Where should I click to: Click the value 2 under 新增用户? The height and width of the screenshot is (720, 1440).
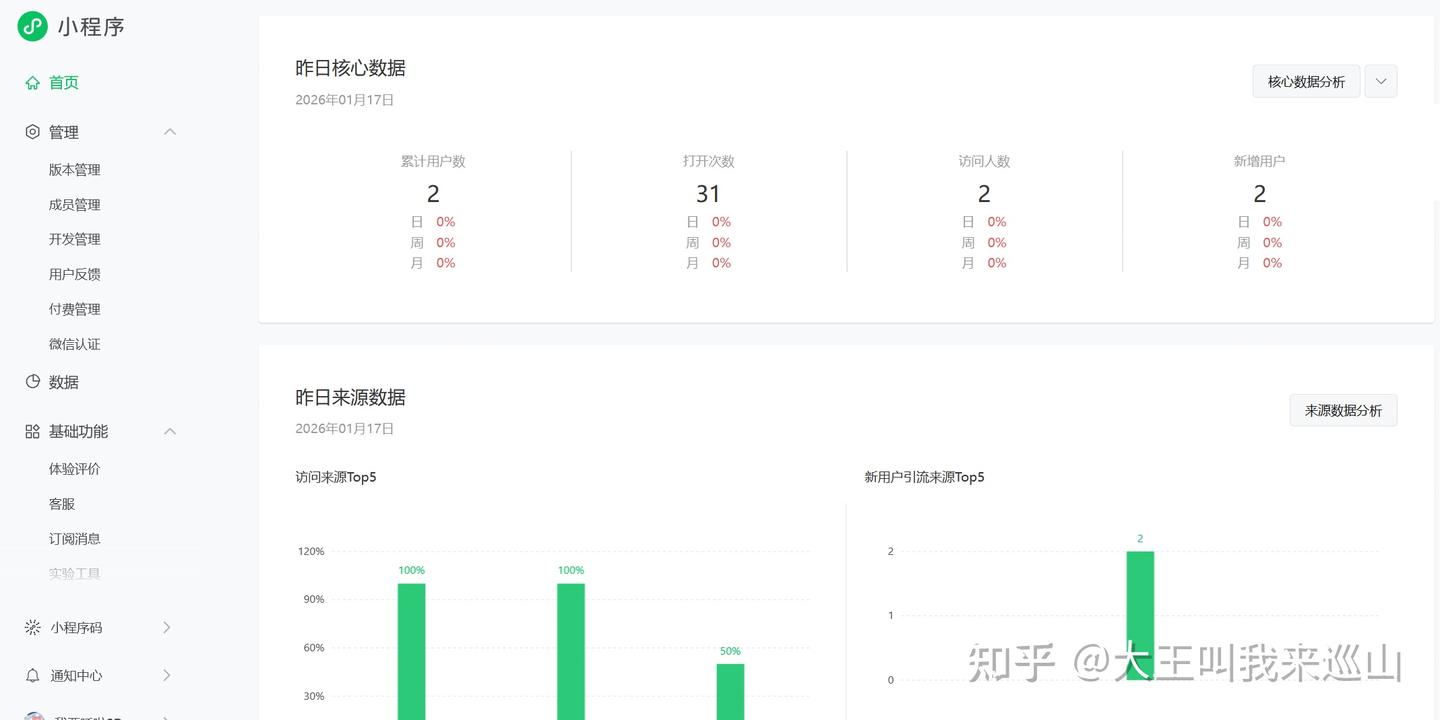coord(1260,194)
